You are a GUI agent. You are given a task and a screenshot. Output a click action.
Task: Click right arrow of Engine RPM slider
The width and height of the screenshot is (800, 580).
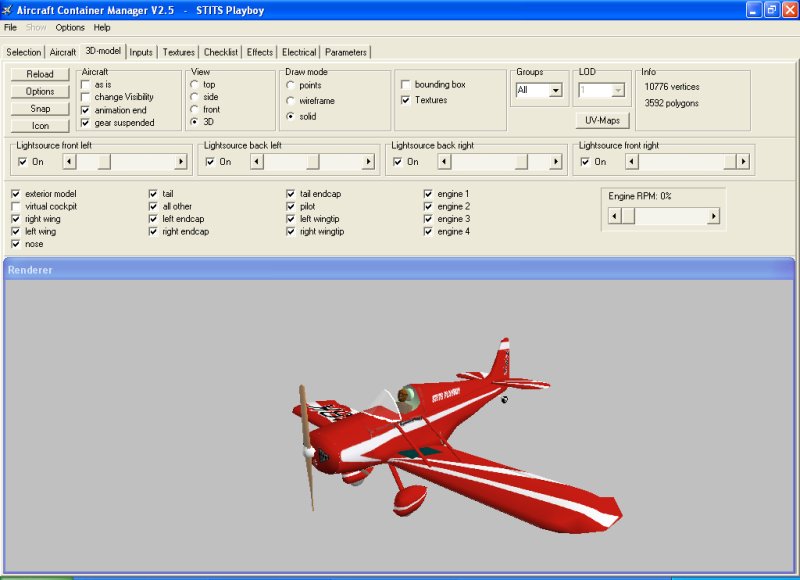pos(713,215)
